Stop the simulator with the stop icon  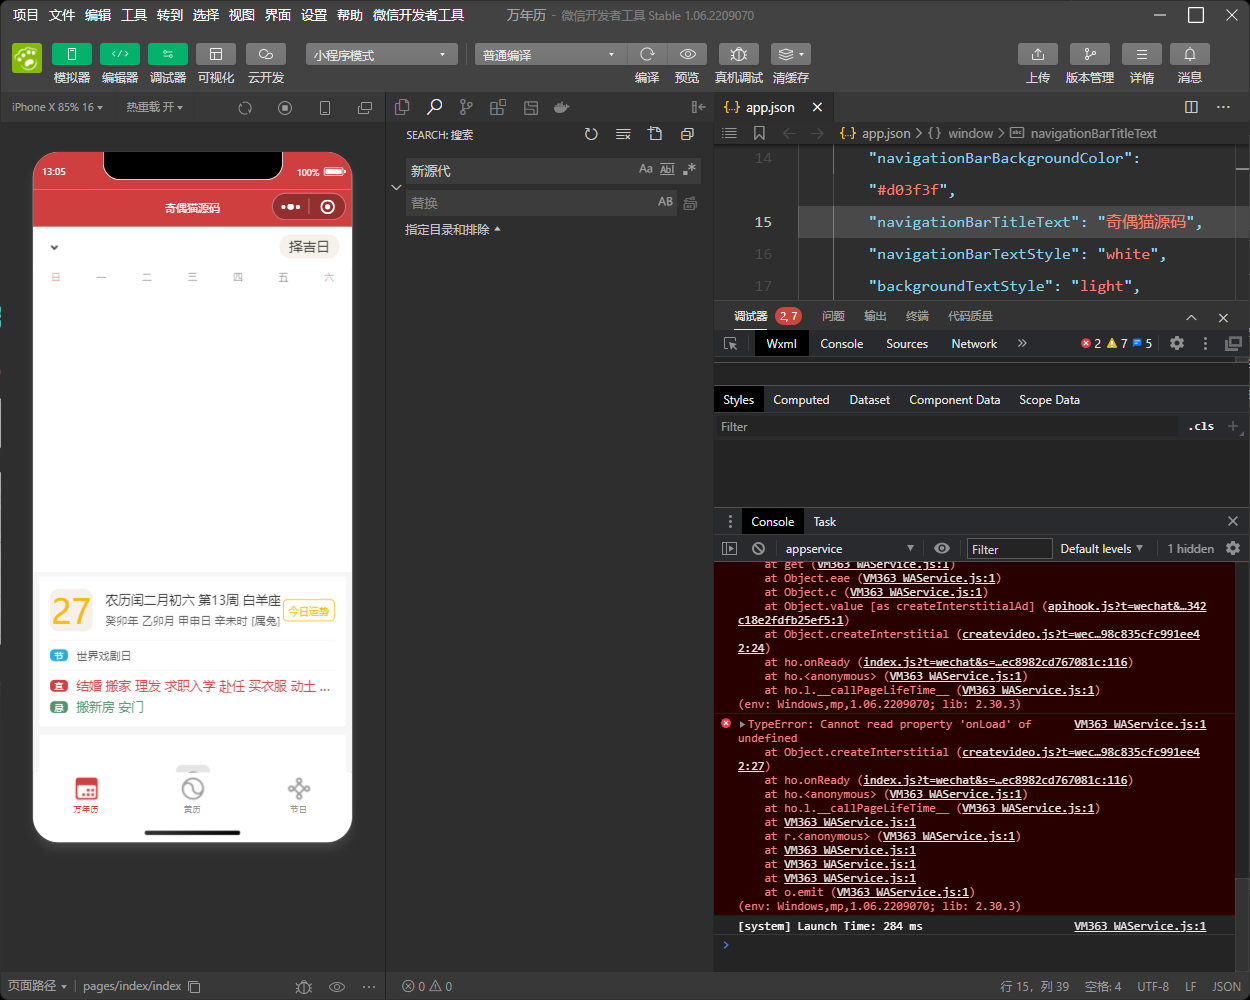285,107
